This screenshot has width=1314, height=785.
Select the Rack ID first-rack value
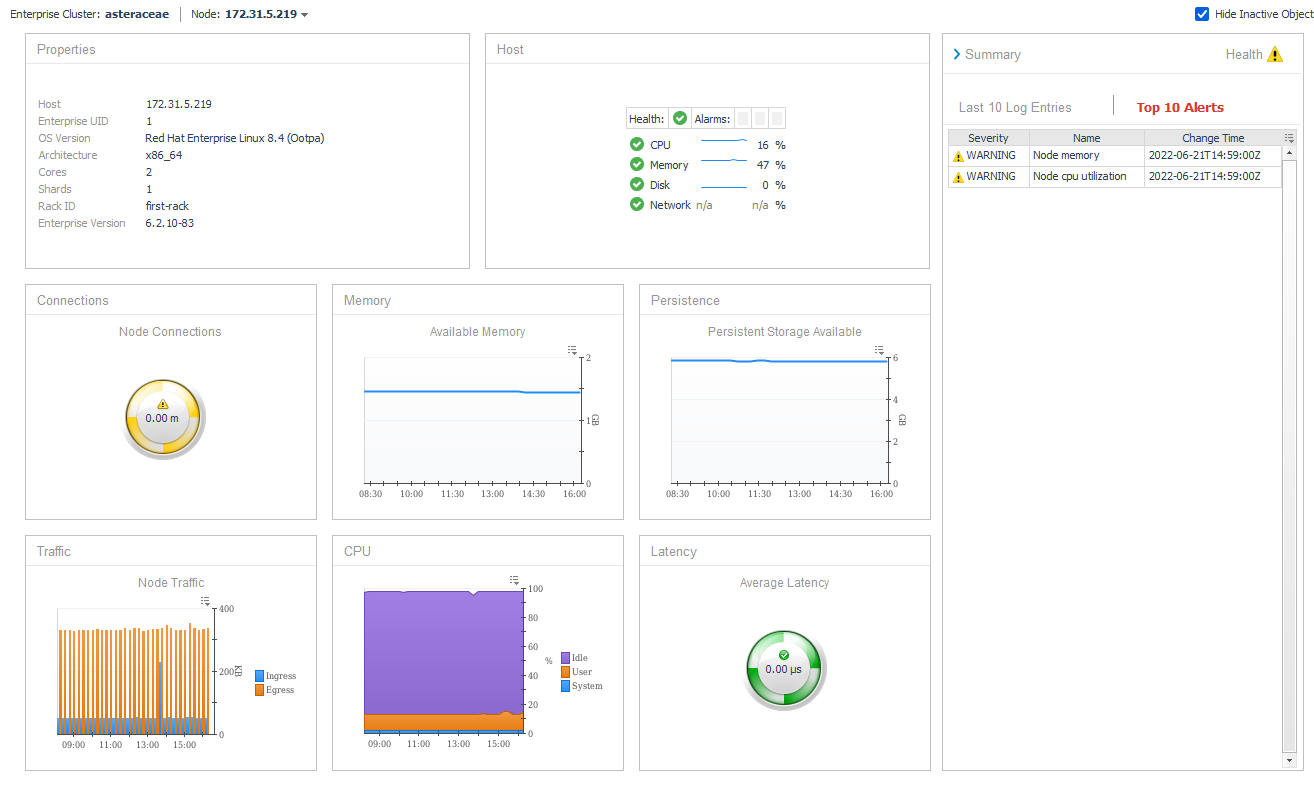coord(167,206)
